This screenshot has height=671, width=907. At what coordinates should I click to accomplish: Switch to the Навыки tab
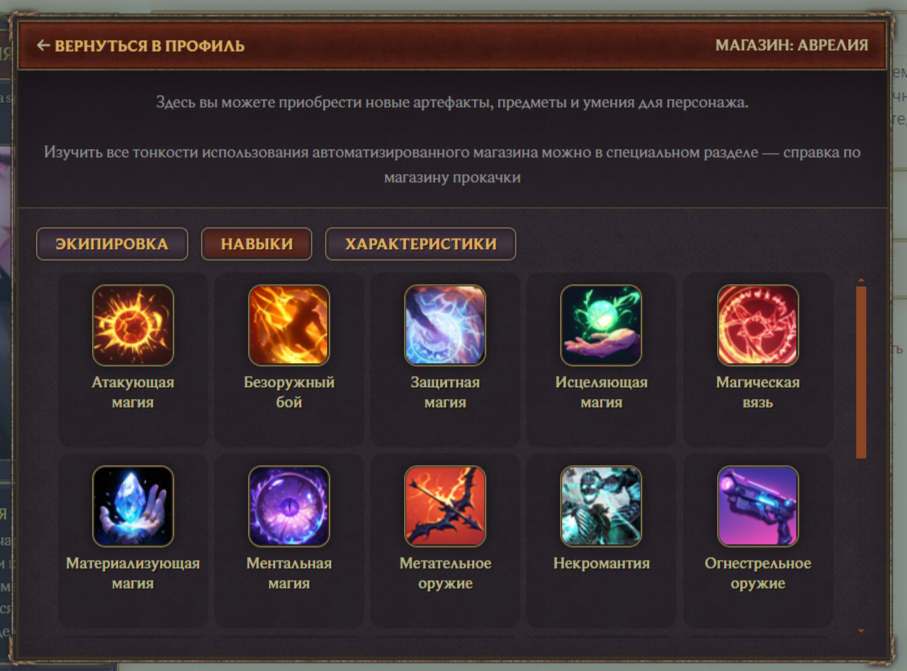pyautogui.click(x=257, y=244)
